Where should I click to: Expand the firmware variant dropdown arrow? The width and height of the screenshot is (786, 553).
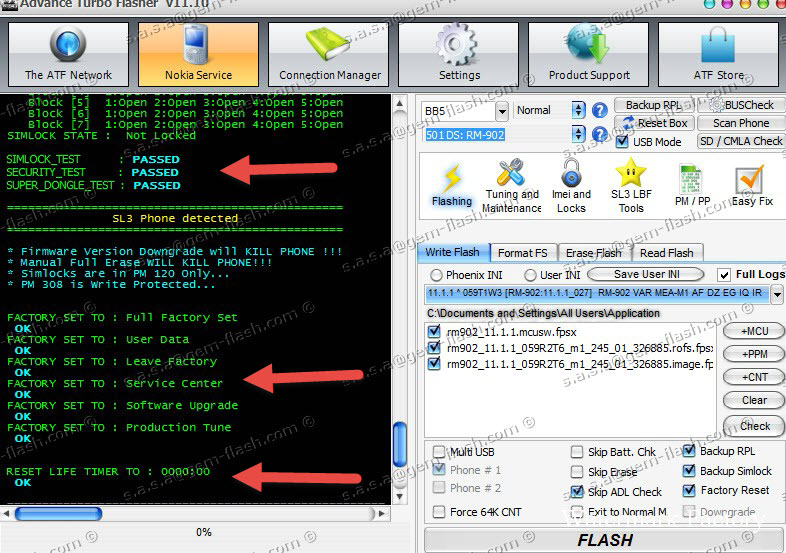point(777,294)
